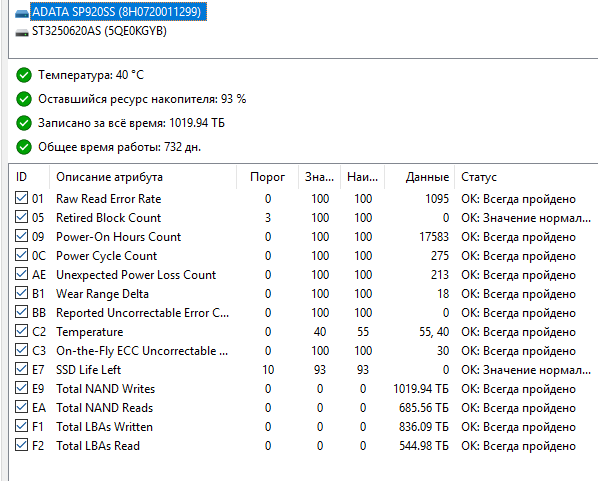Toggle the EA Total NAND Reads checkbox
598x481 pixels.
(x=21, y=407)
